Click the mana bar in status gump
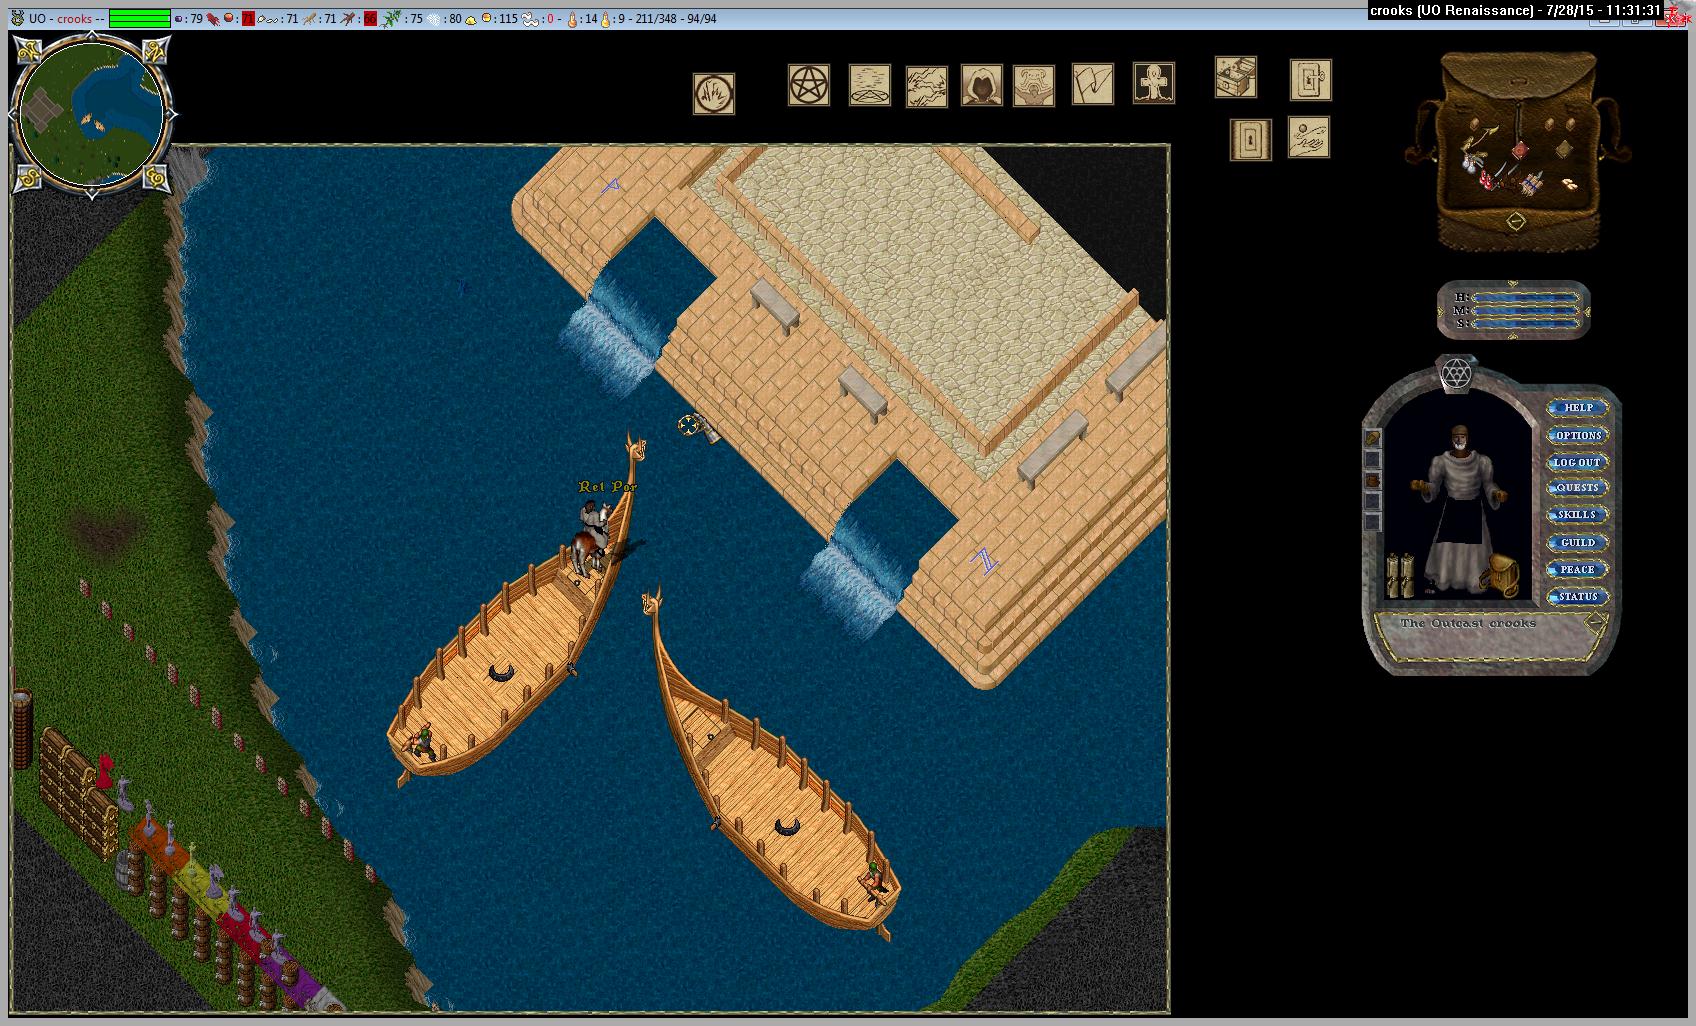Image resolution: width=1696 pixels, height=1026 pixels. tap(1526, 311)
